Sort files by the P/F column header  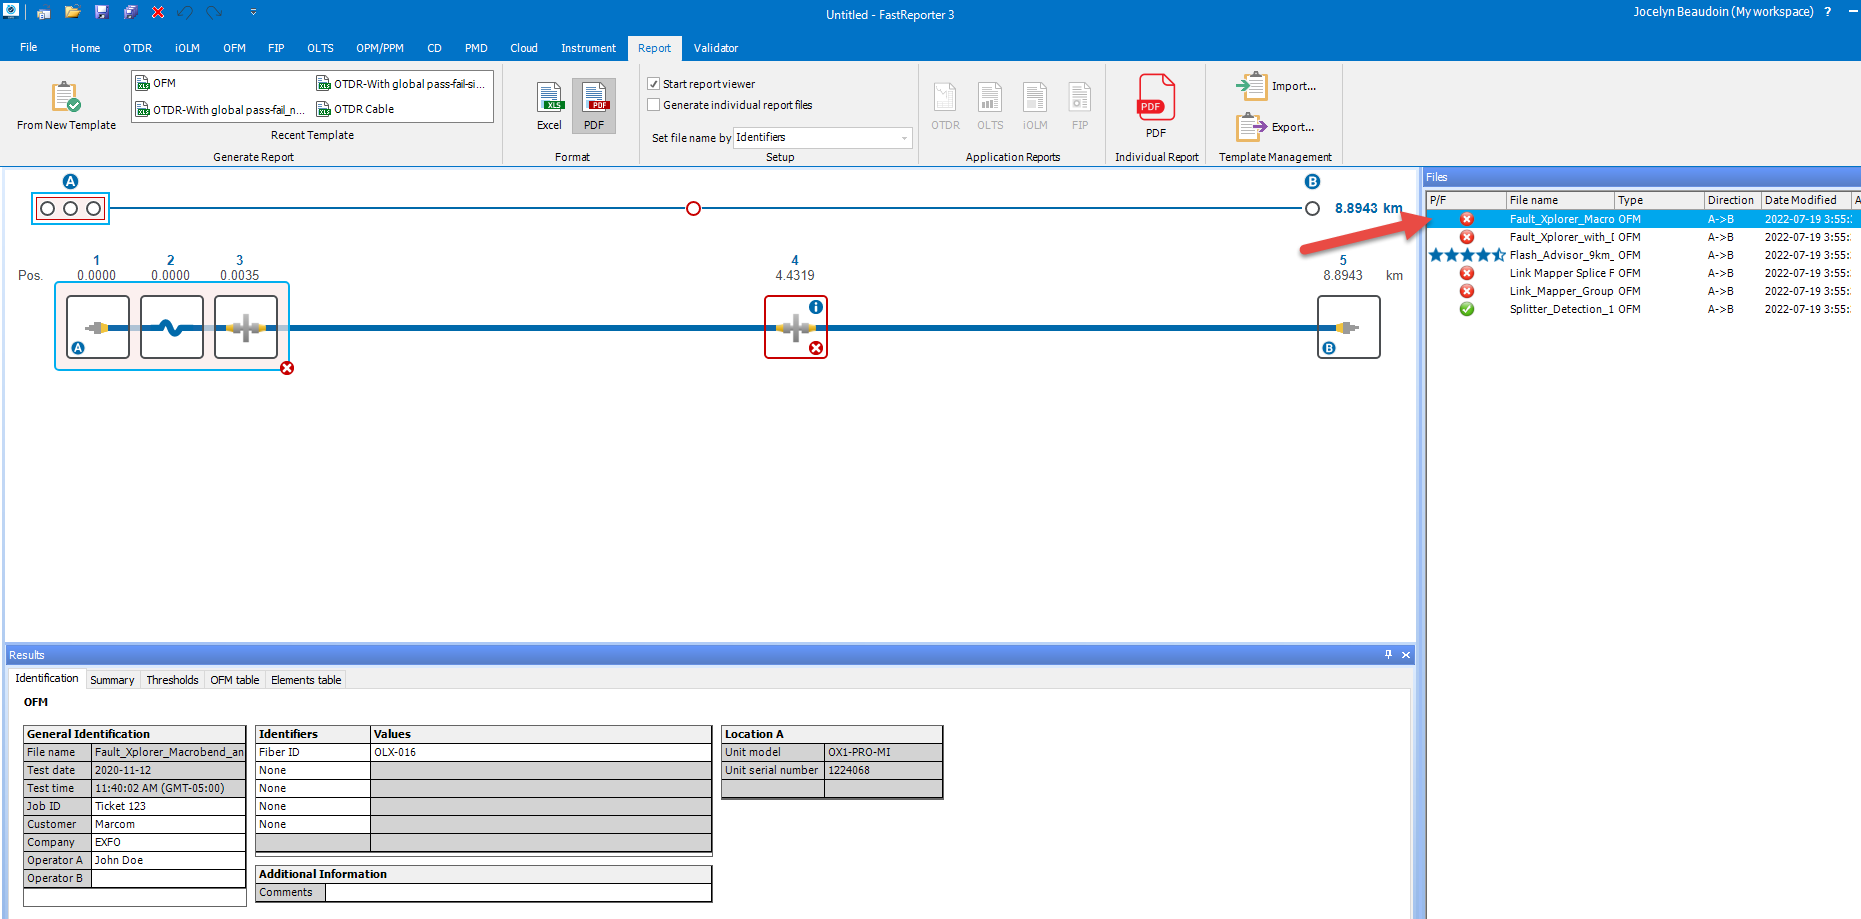1466,200
